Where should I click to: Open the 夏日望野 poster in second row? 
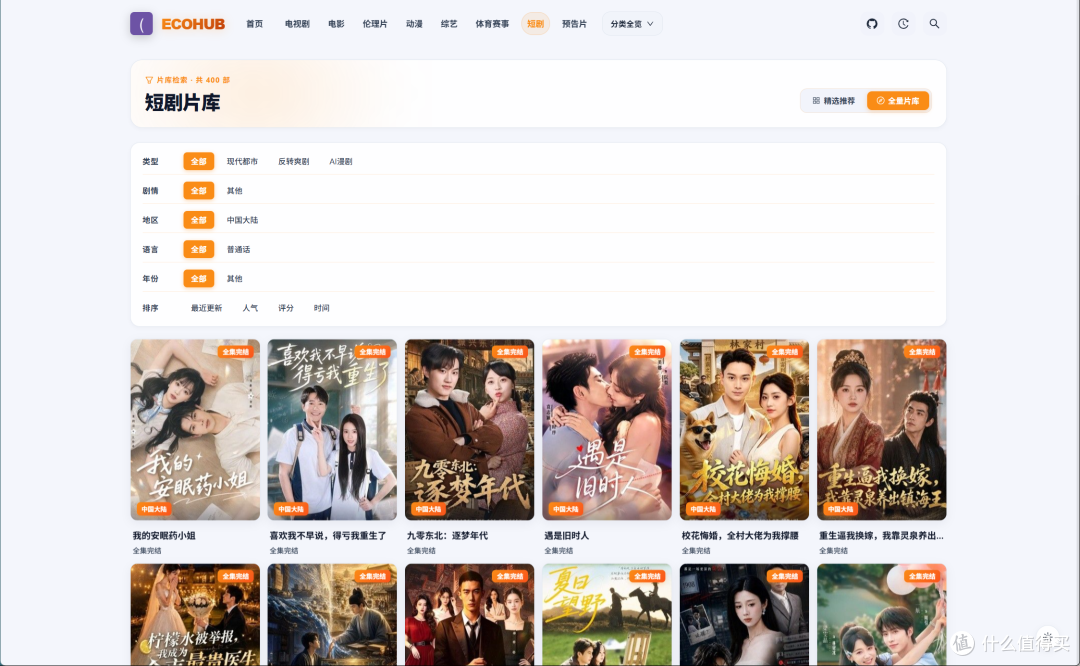[607, 614]
